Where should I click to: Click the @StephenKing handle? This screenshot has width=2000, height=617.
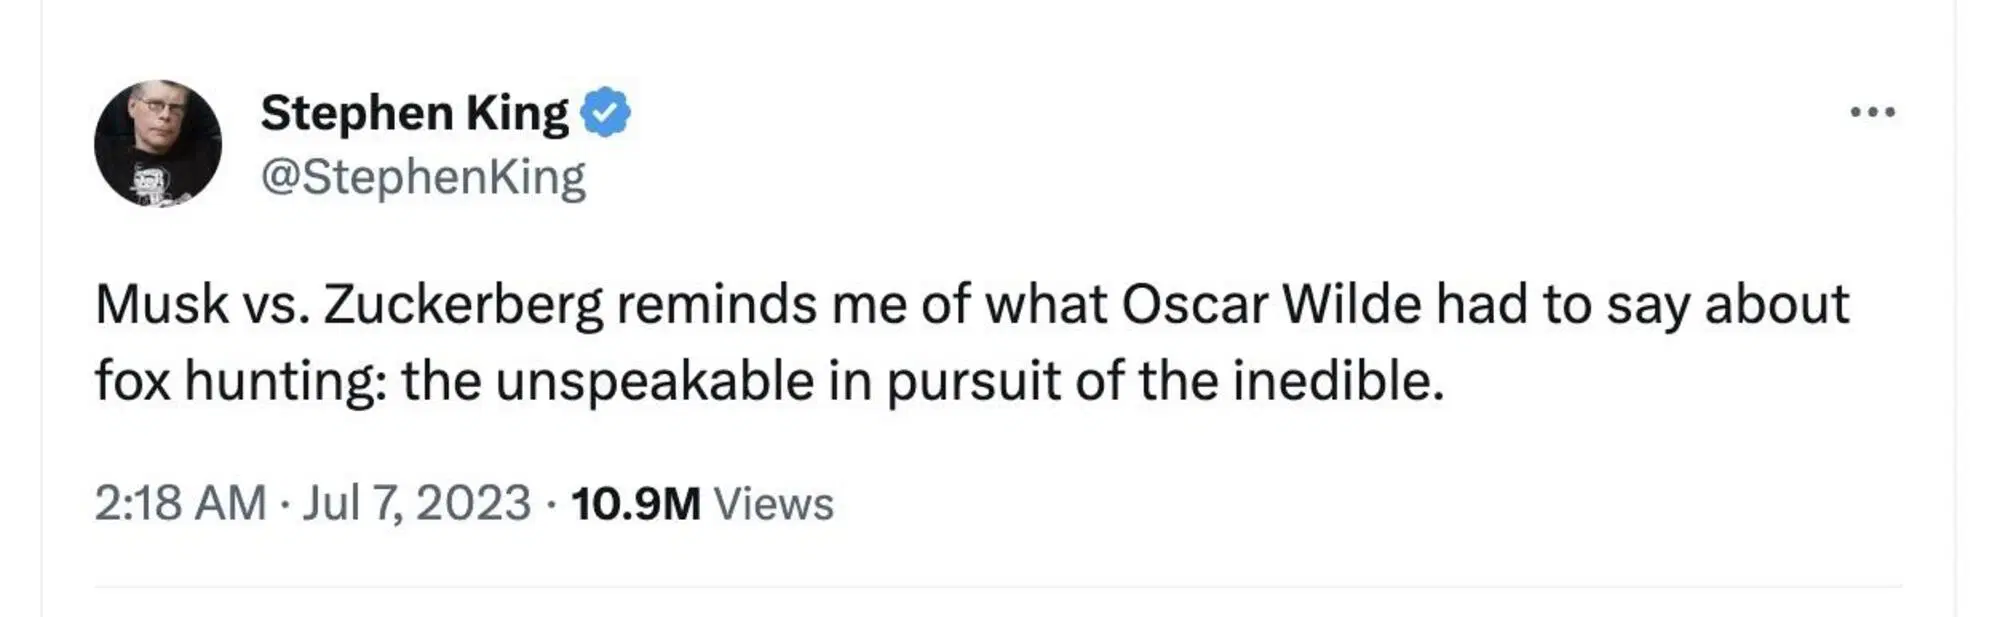click(x=423, y=177)
